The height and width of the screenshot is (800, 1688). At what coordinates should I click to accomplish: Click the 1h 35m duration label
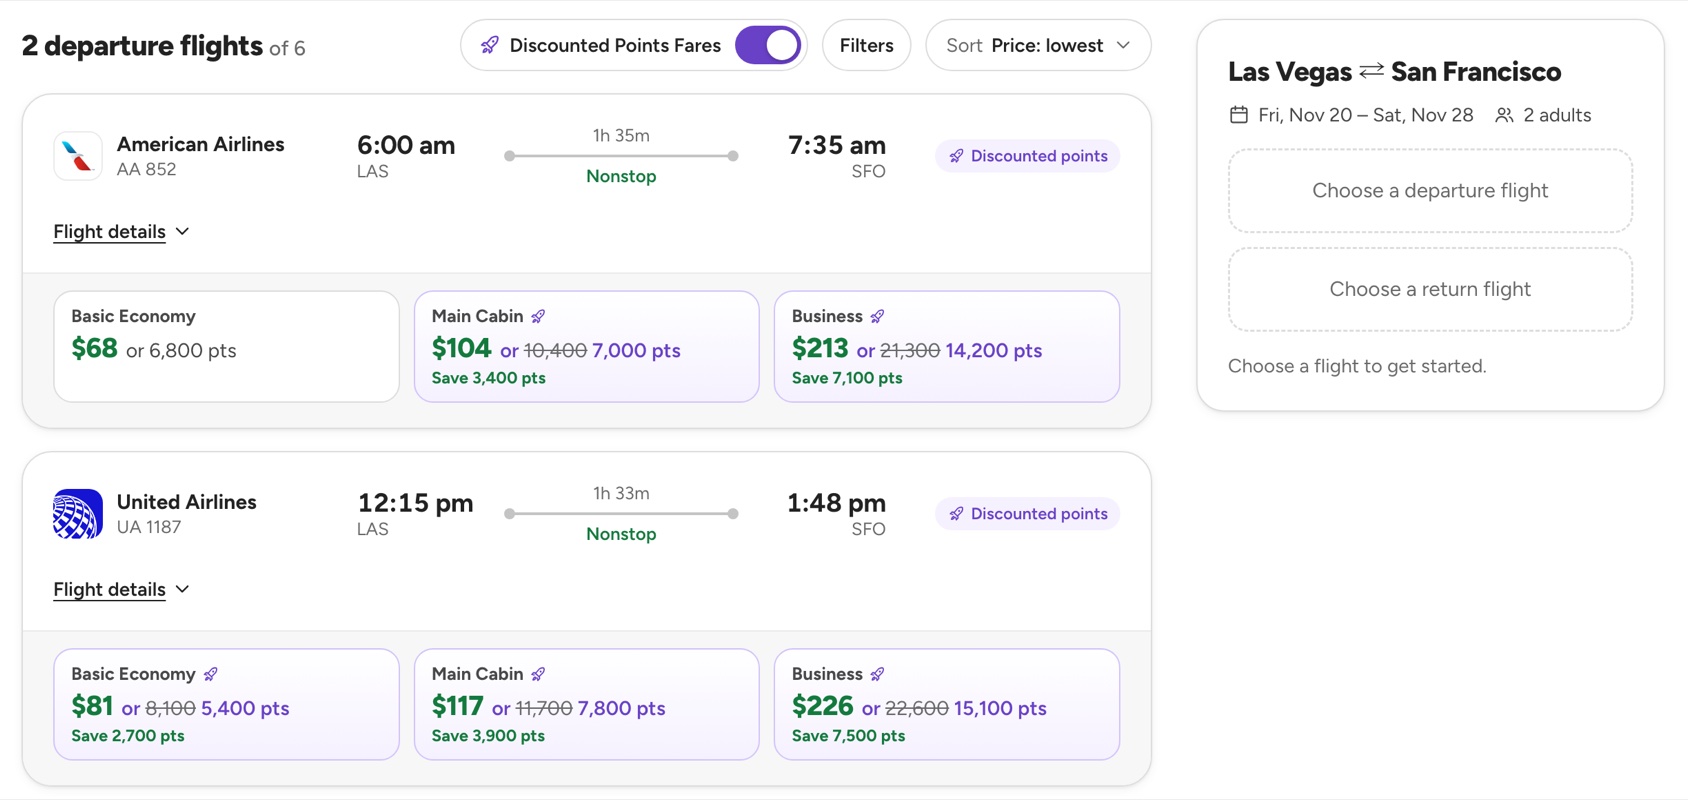[621, 136]
